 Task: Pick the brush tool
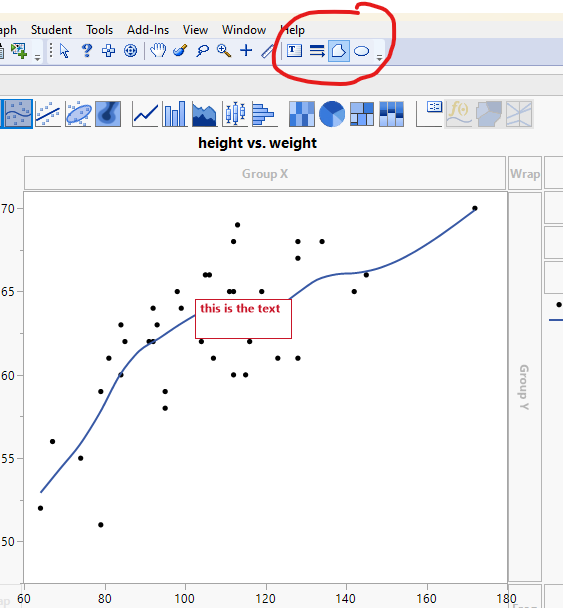[x=180, y=51]
